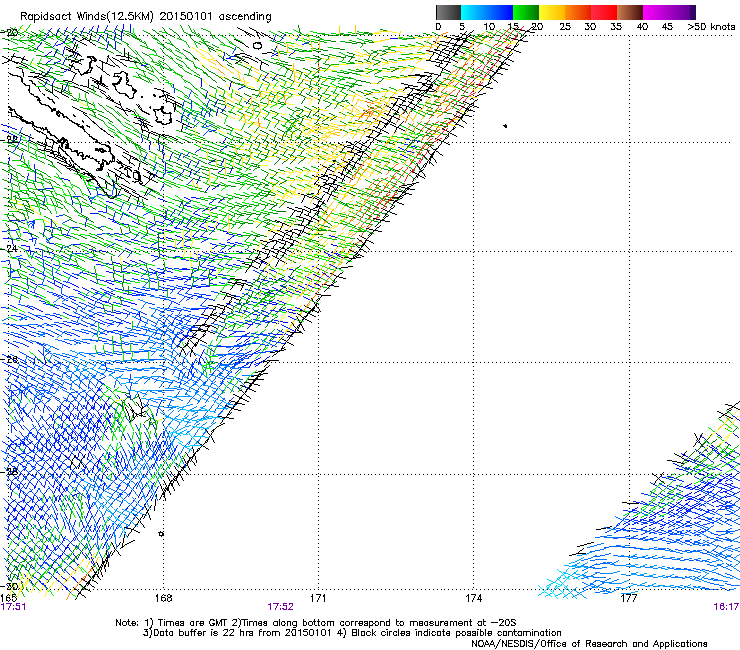This screenshot has height=650, width=740.
Task: Click the title 'Rapidscat Winds(12.5KM) 20150101 ascending'
Action: click(146, 17)
